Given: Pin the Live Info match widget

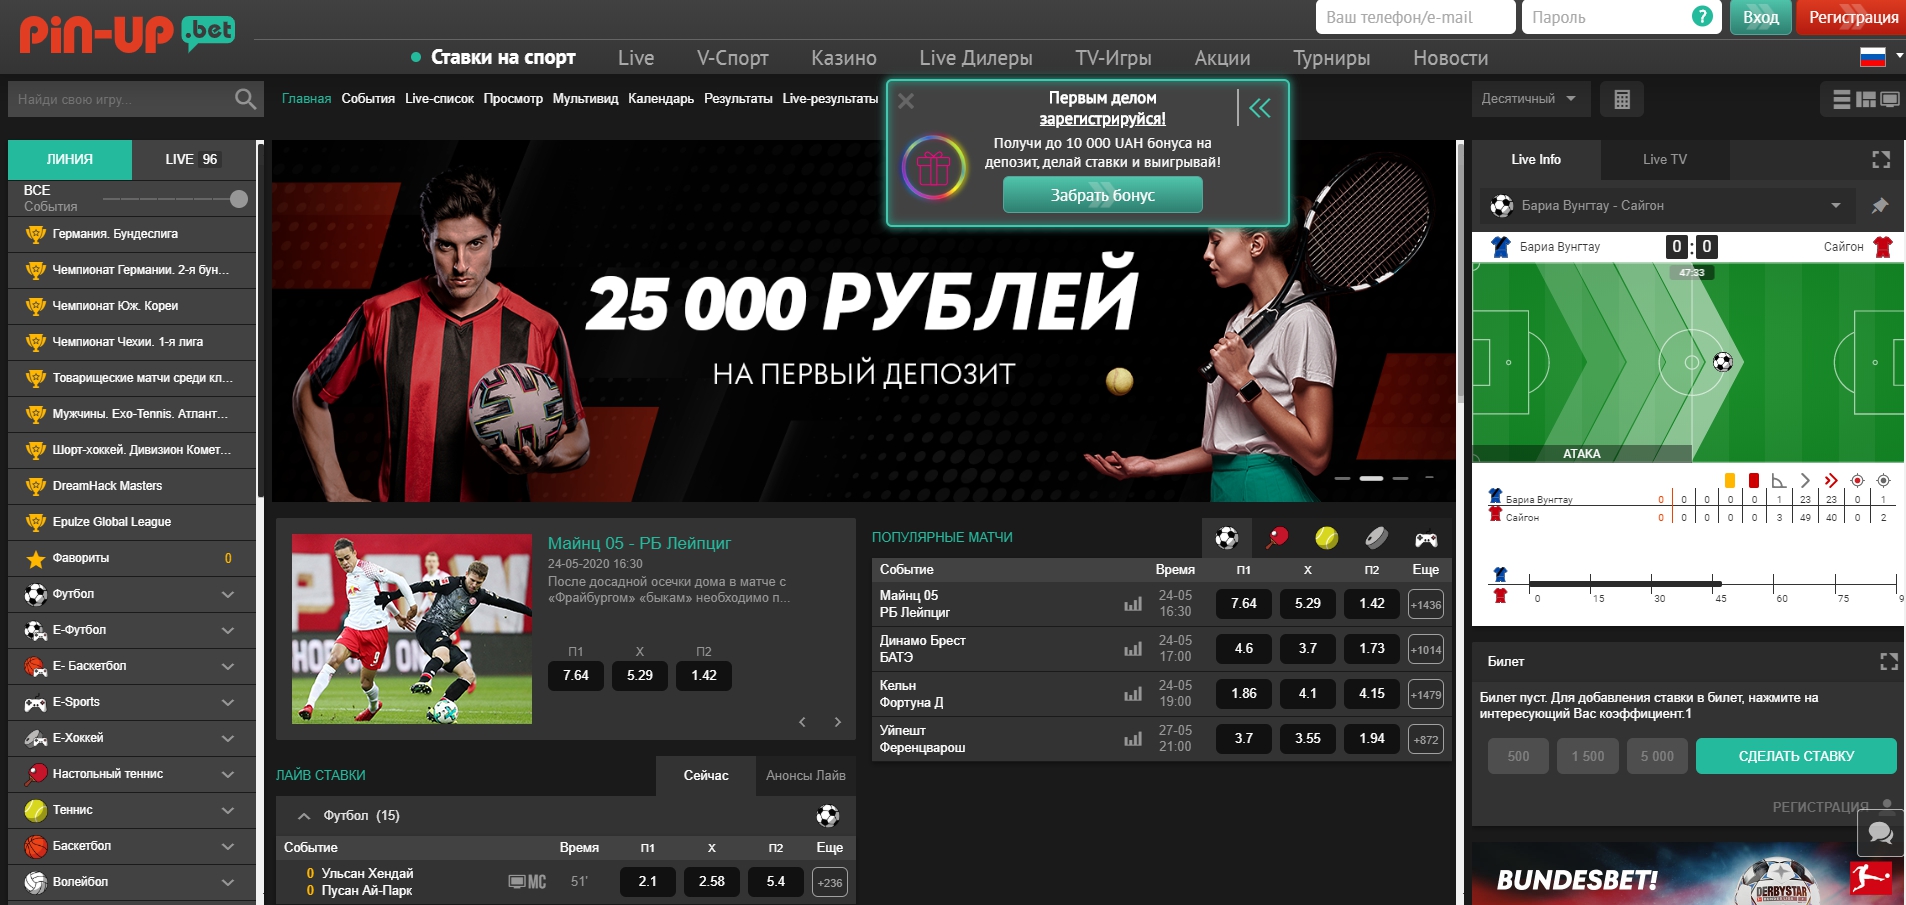Looking at the screenshot, I should pos(1880,205).
